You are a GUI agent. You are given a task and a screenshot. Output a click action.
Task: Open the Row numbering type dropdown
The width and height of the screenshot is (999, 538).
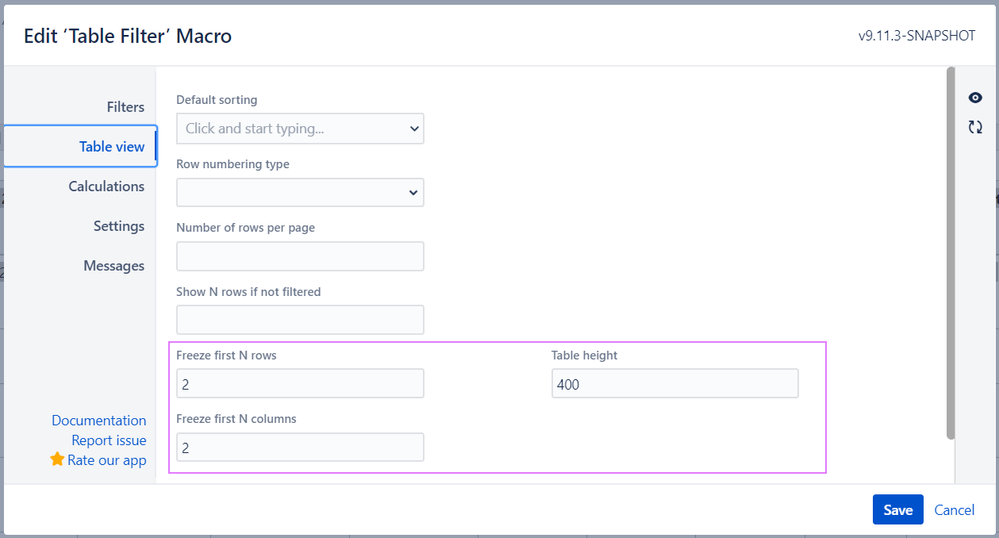300,193
